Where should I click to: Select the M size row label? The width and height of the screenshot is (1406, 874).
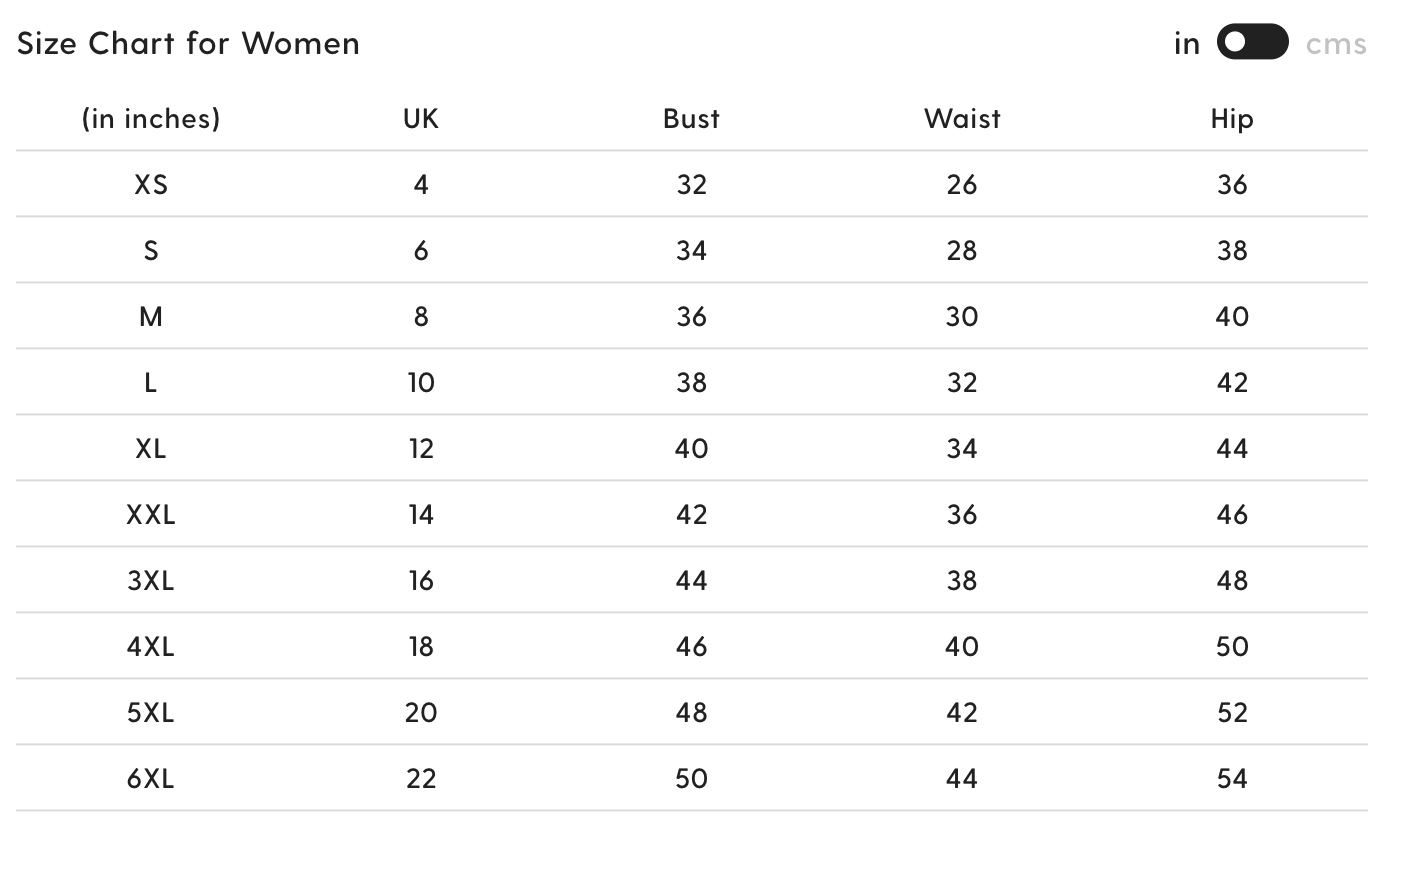point(151,316)
